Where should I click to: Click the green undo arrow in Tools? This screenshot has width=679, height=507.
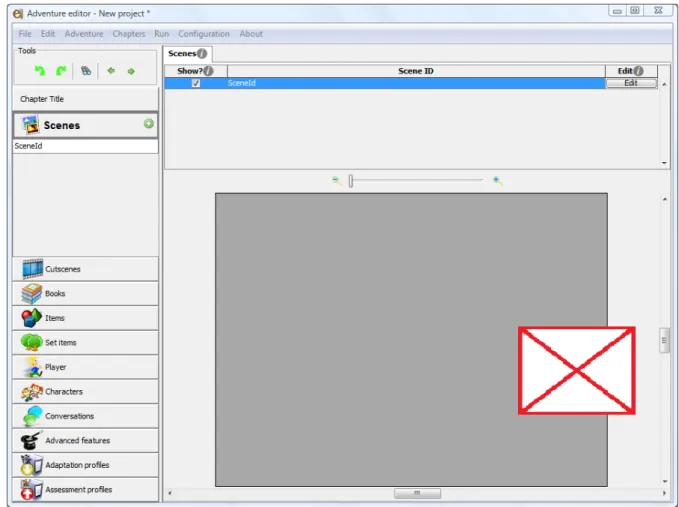tap(39, 71)
